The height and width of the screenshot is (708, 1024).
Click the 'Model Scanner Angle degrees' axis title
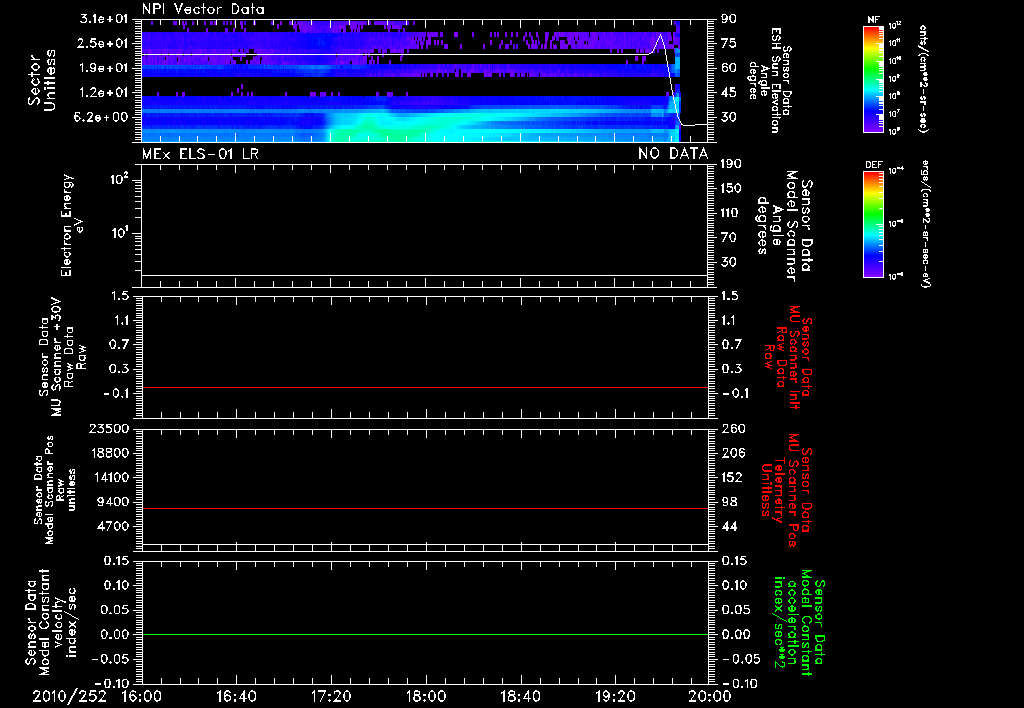[785, 226]
